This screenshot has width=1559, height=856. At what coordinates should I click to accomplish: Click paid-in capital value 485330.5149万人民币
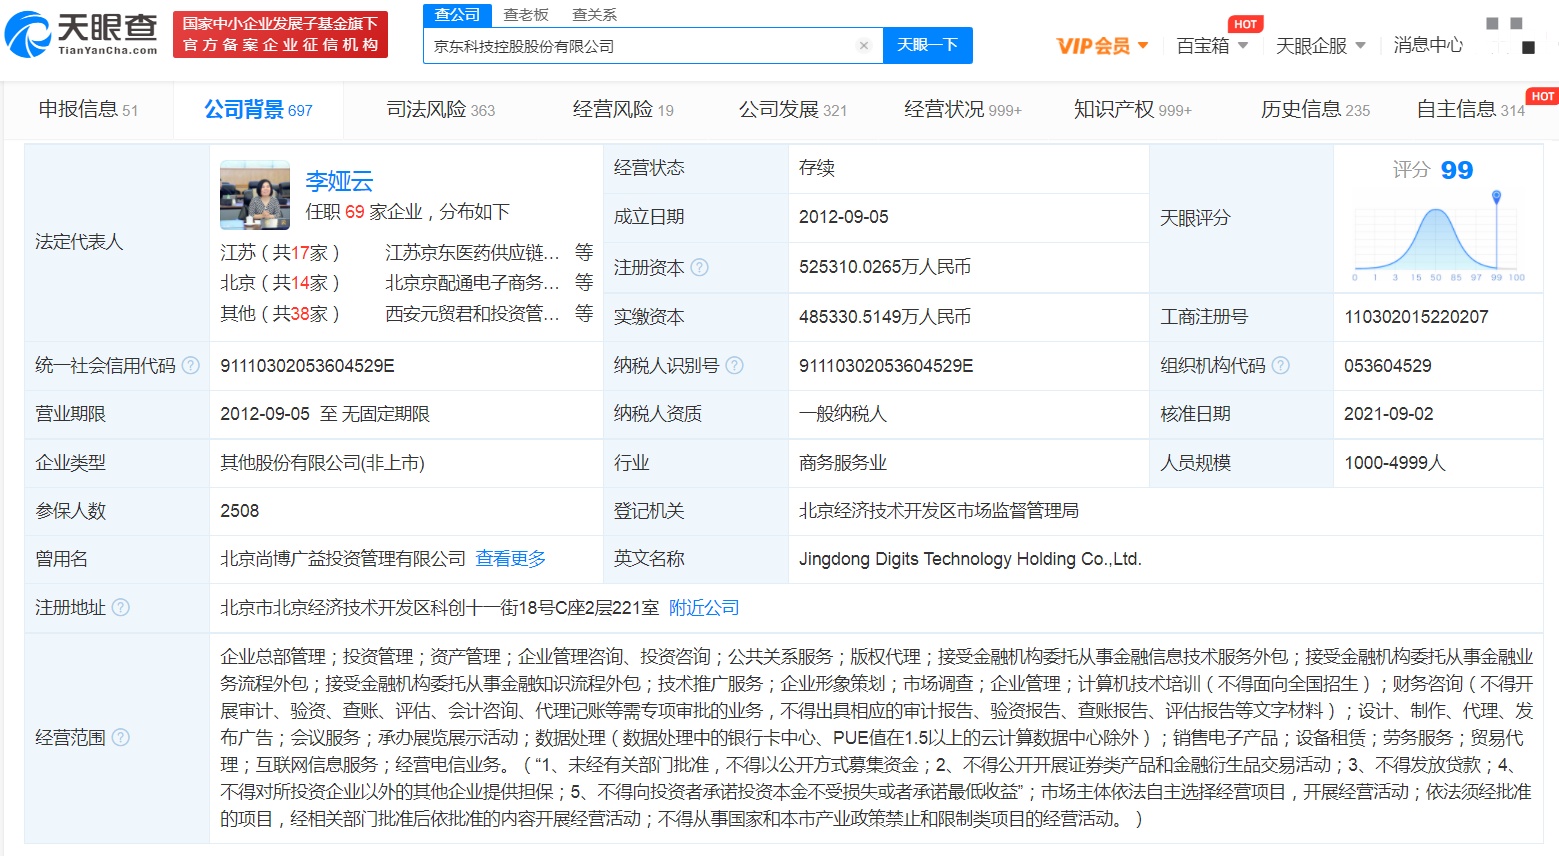885,317
